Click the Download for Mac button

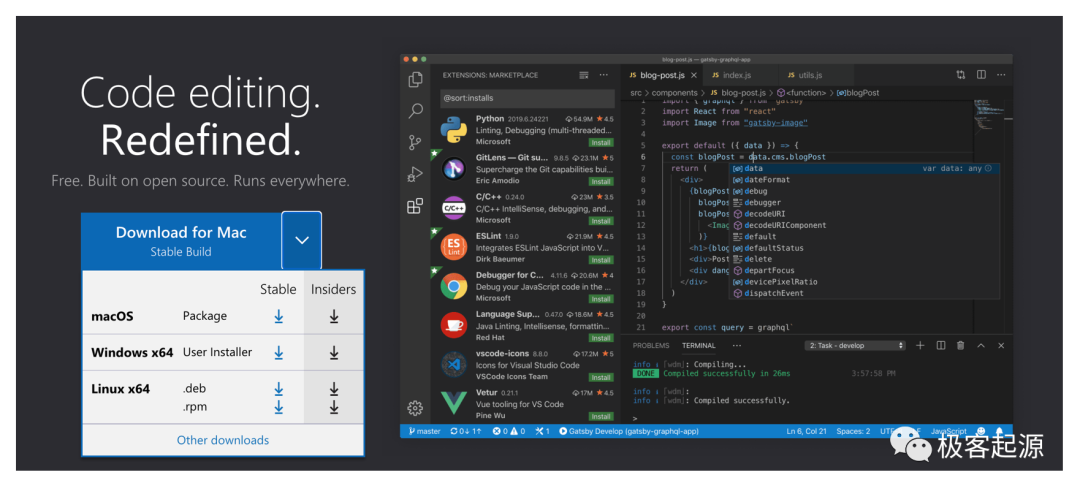181,240
